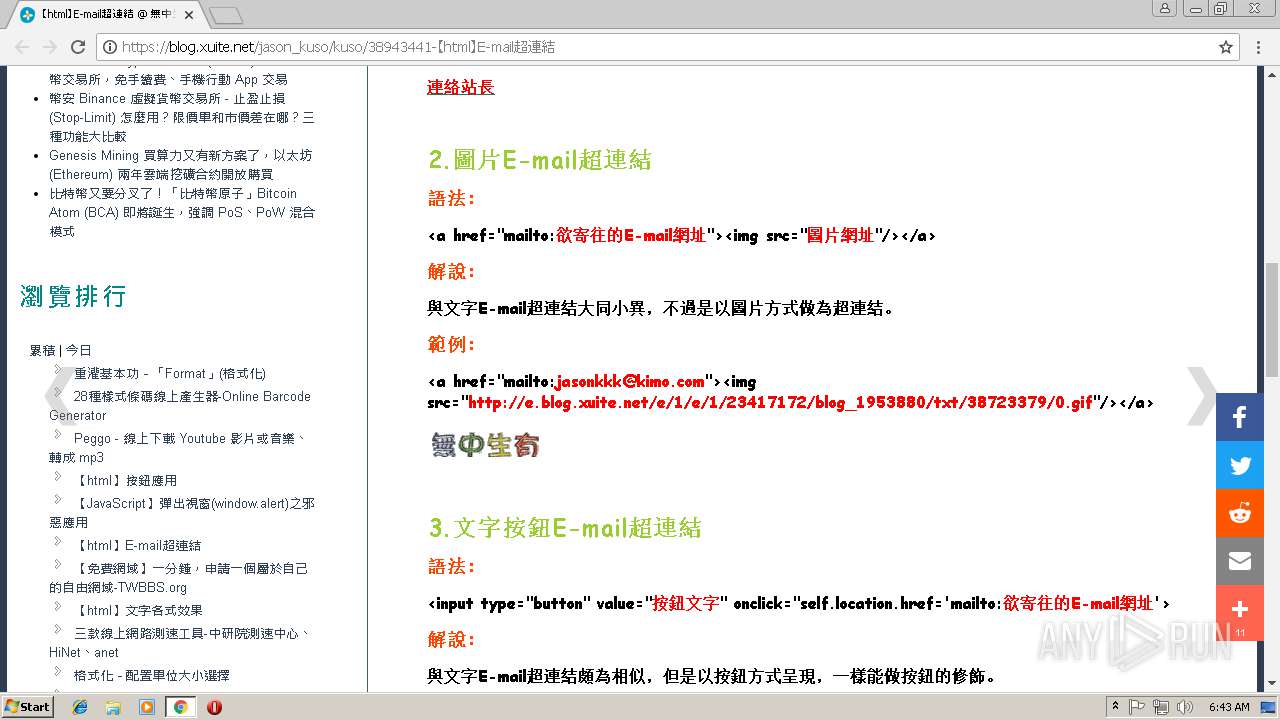View site information icon in address bar
Viewport: 1280px width, 720px height.
tap(110, 47)
